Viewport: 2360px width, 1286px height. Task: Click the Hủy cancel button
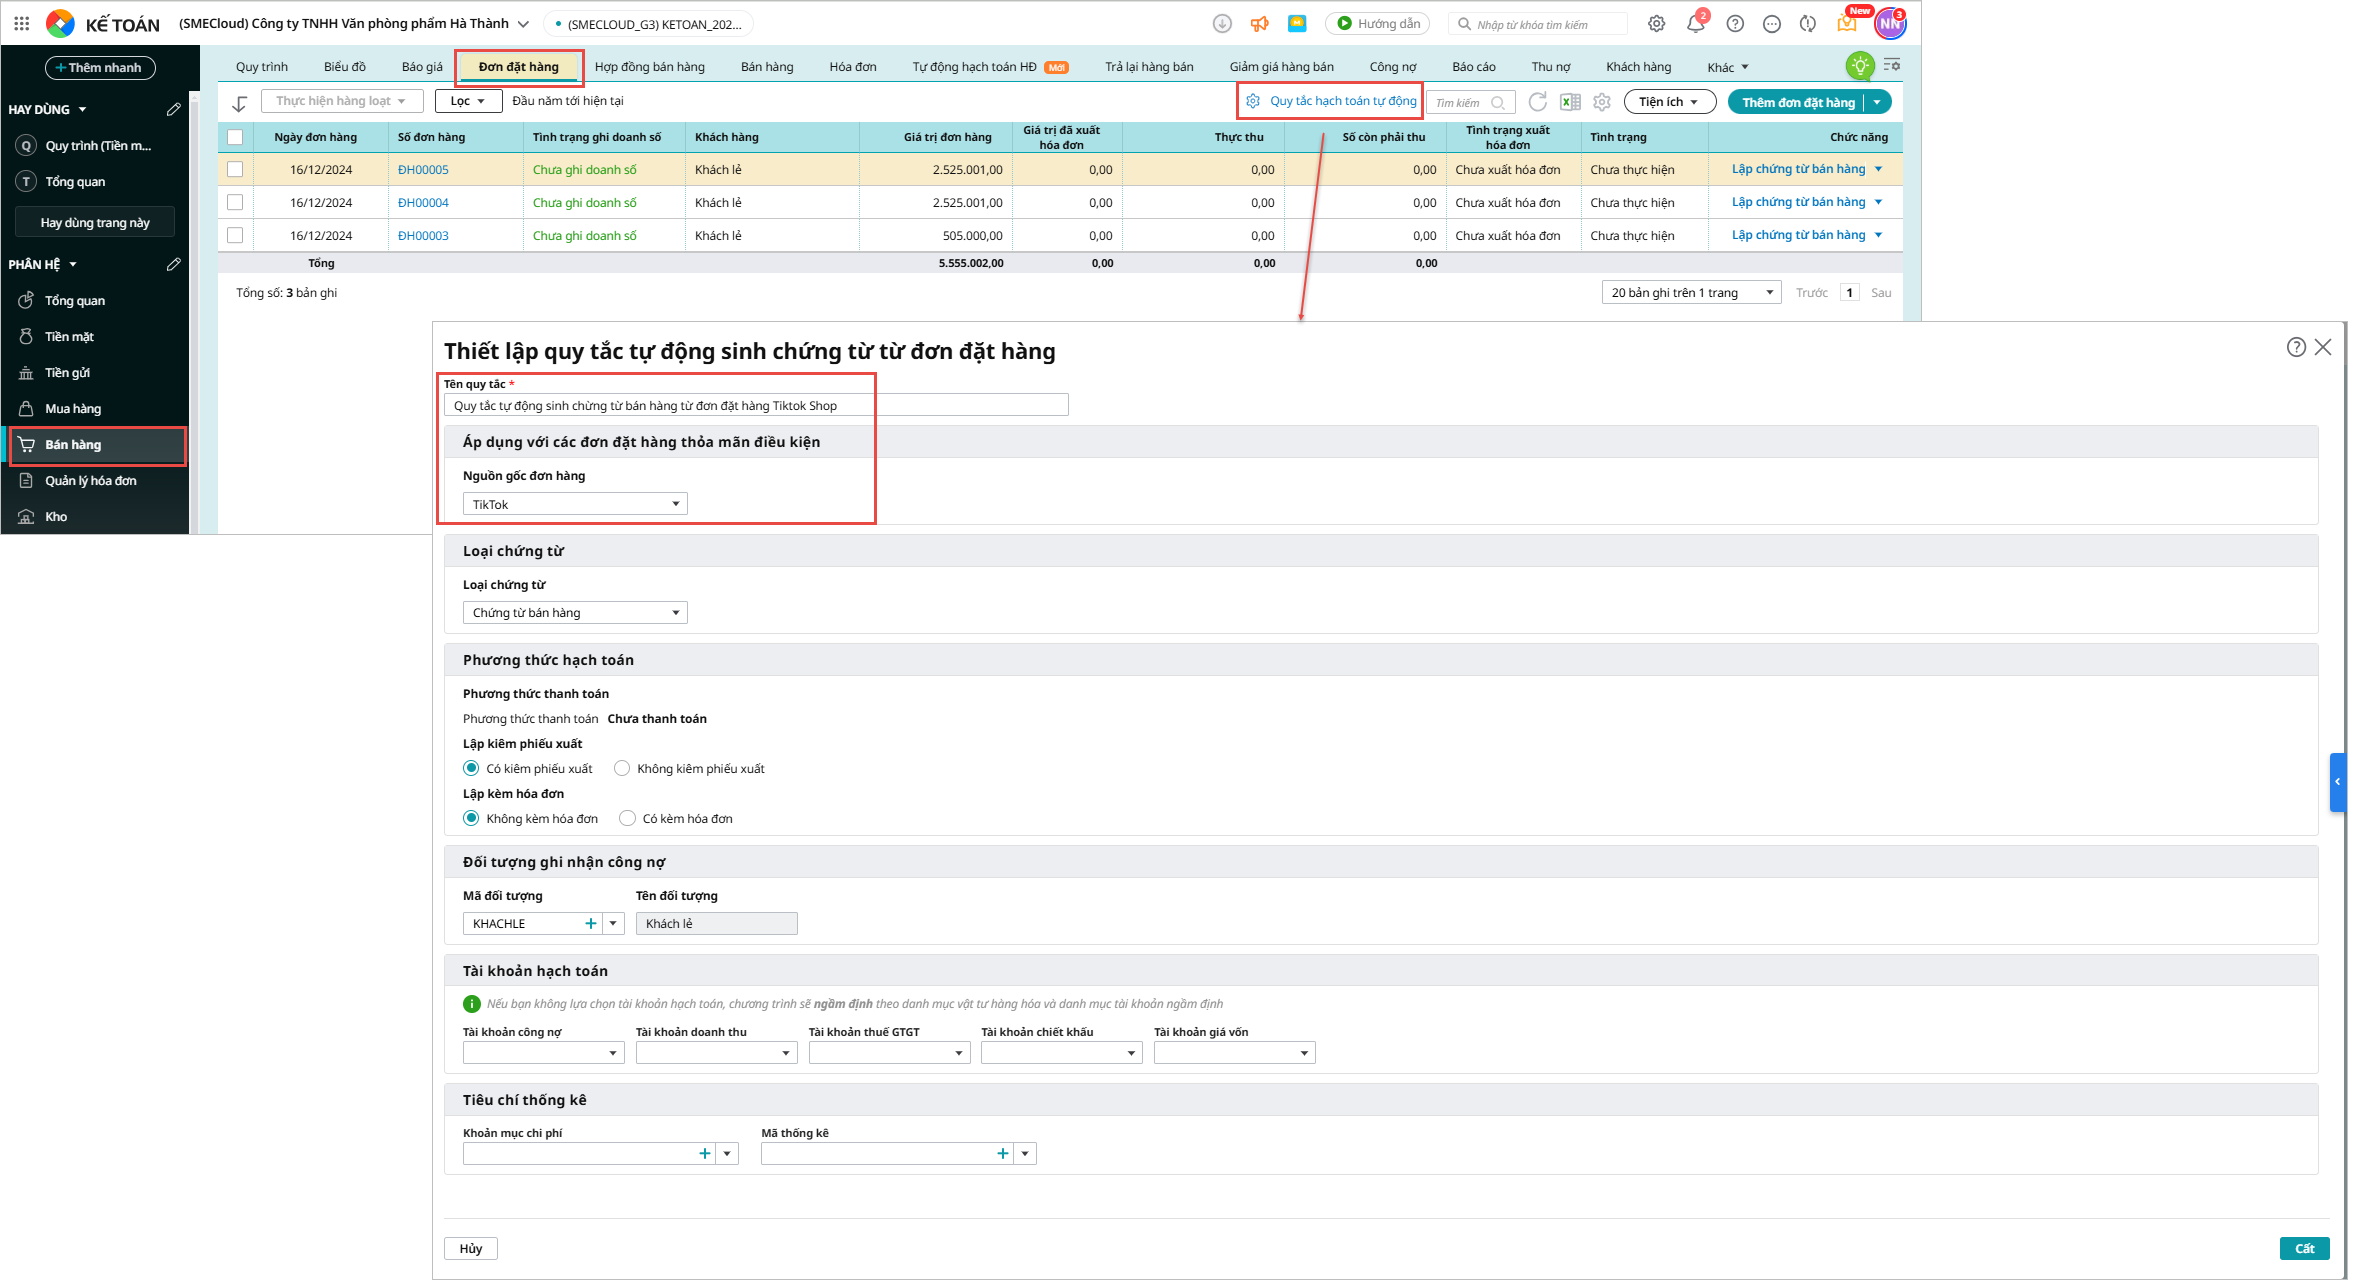coord(471,1248)
